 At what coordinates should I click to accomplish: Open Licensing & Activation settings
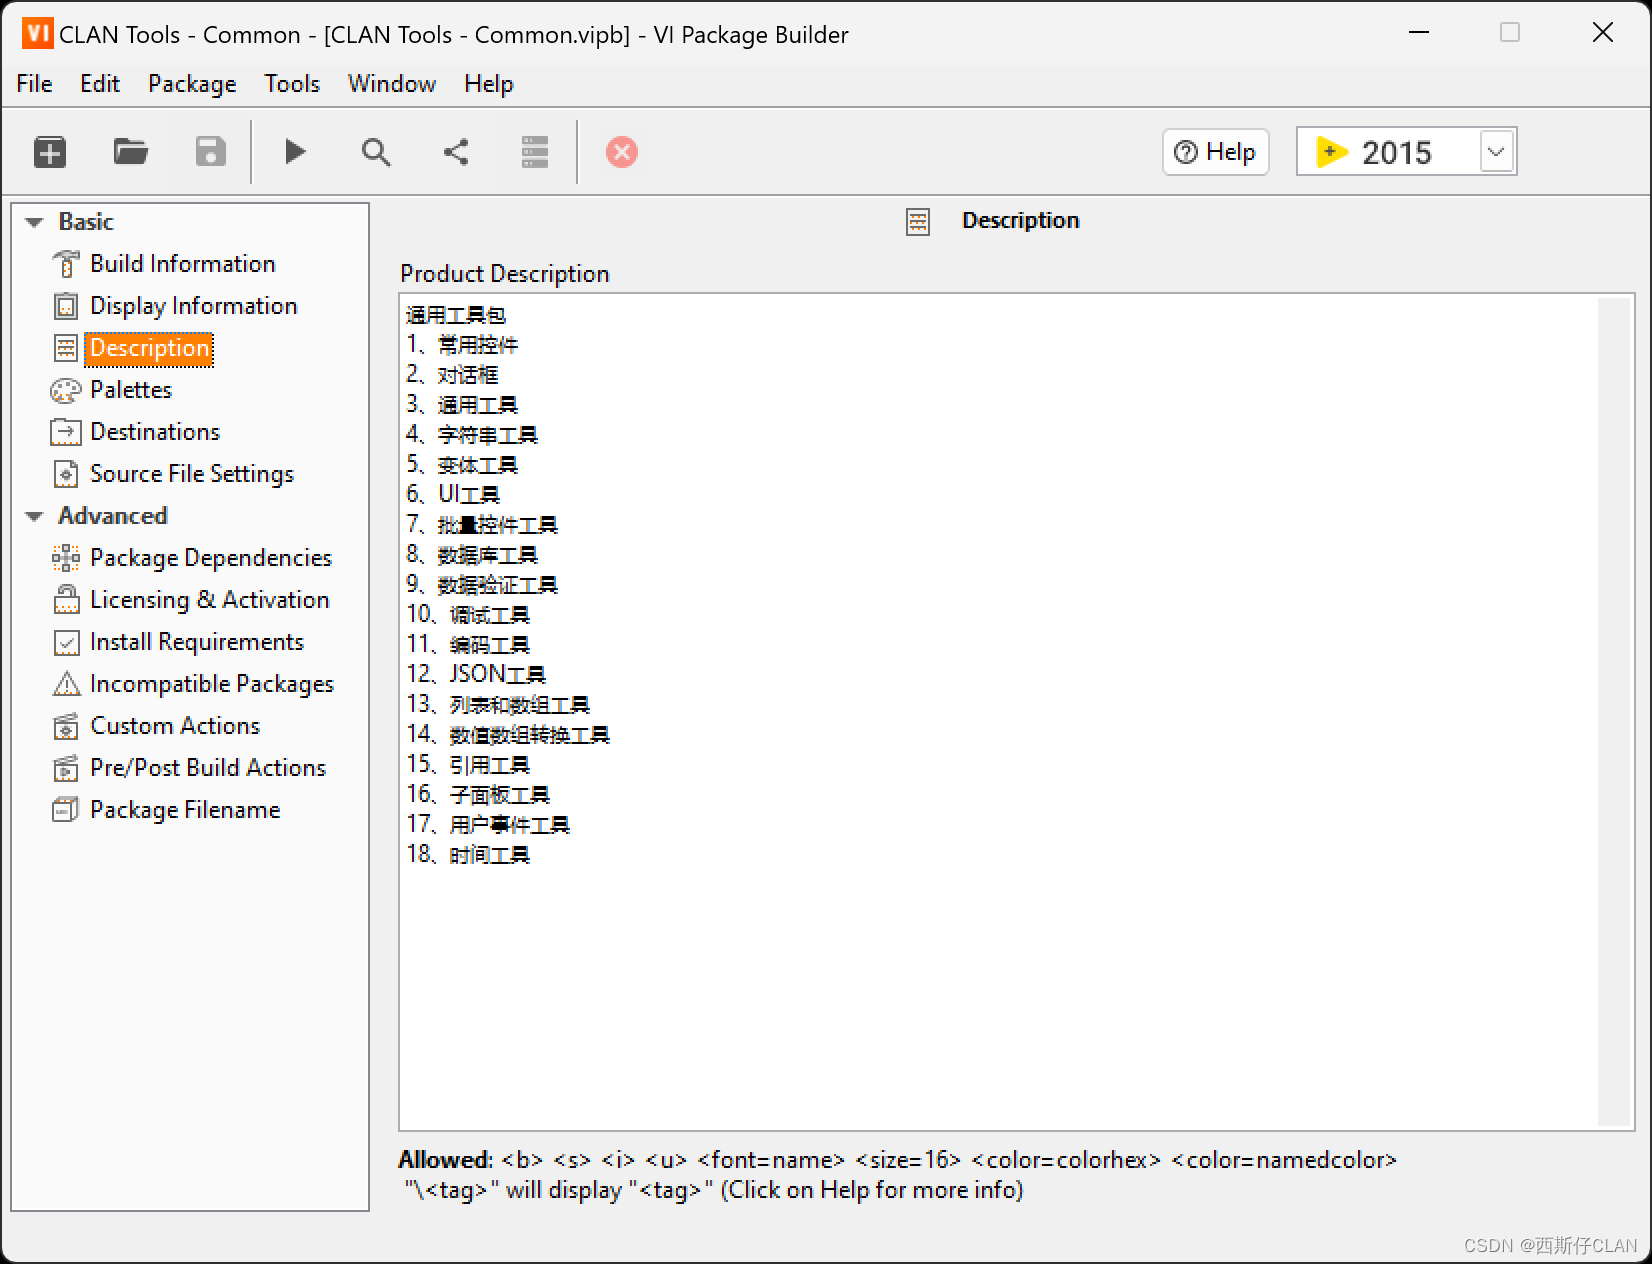(x=209, y=599)
